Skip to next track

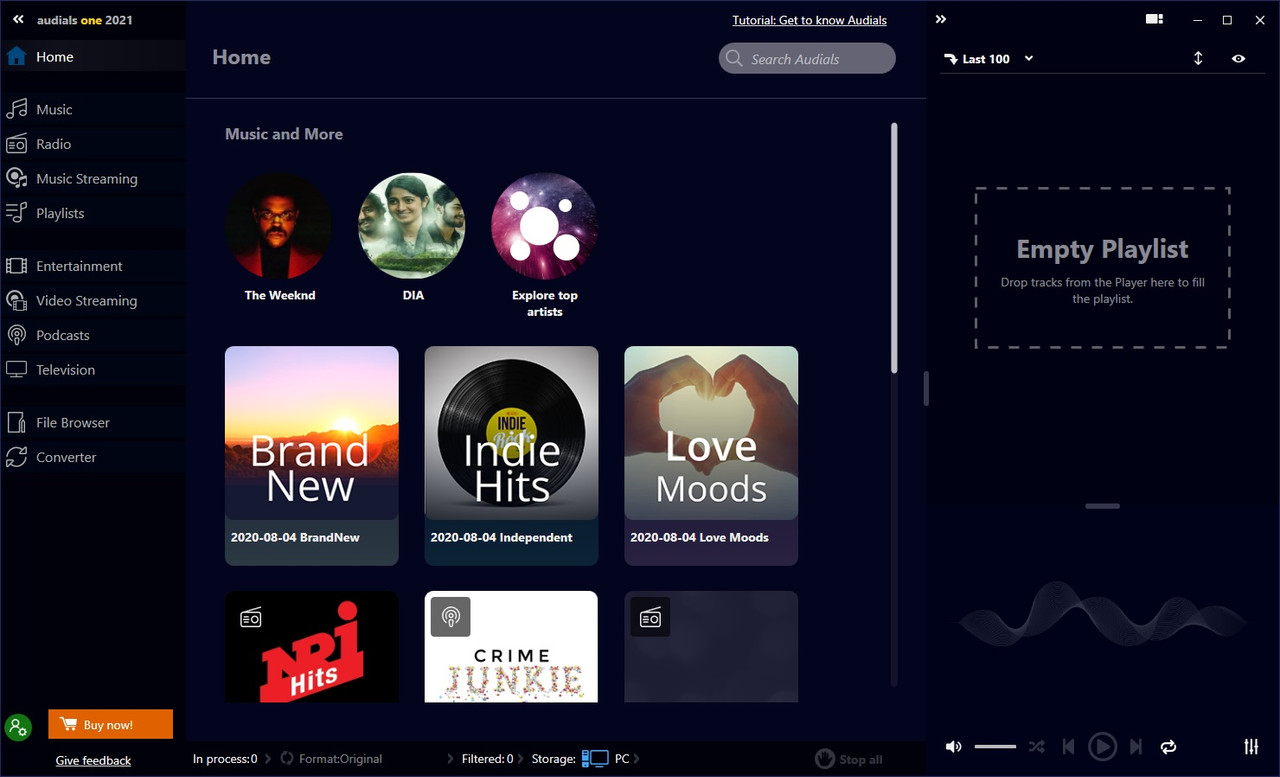click(x=1136, y=747)
